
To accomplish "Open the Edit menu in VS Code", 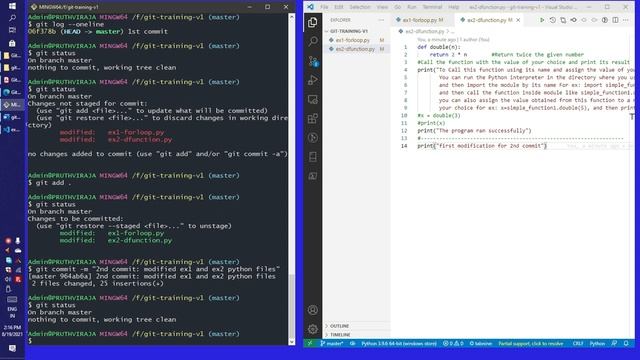I will pyautogui.click(x=339, y=7).
